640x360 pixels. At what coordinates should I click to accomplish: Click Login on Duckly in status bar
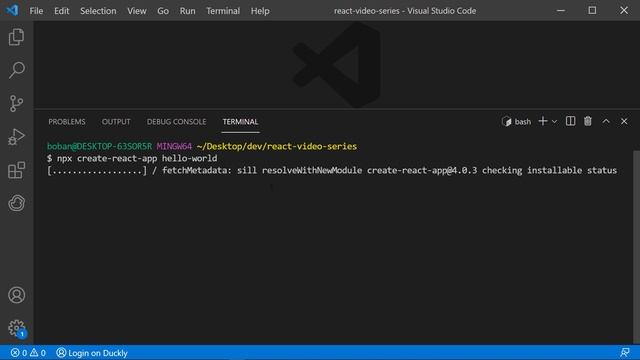click(x=92, y=353)
